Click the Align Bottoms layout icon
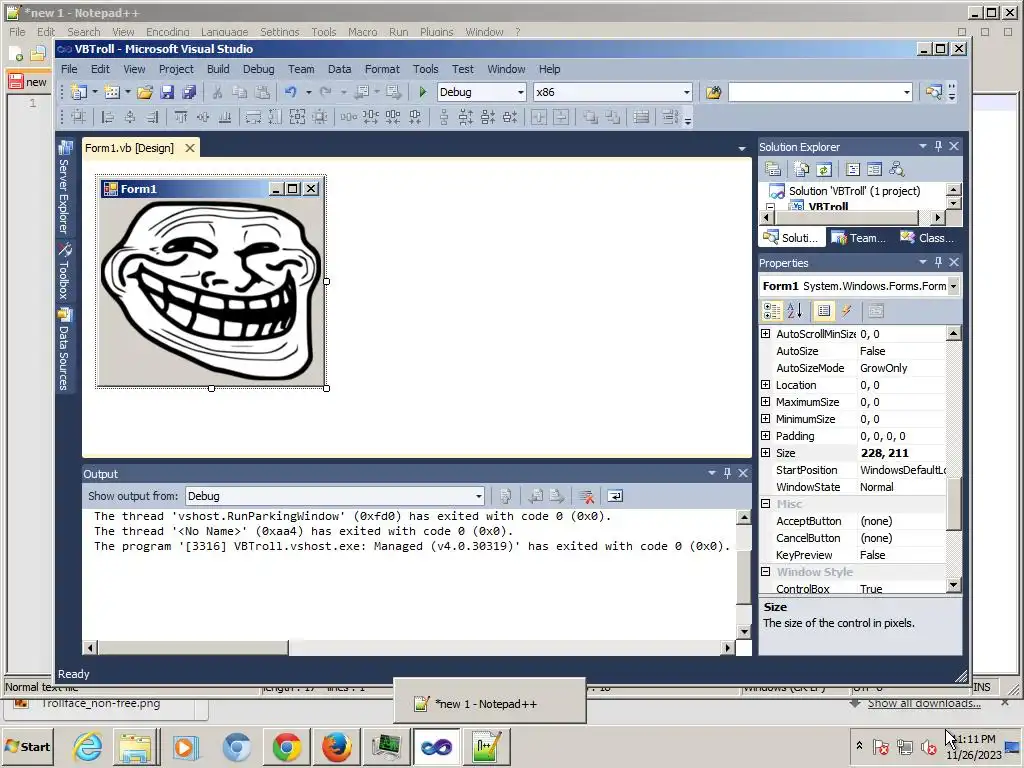 tap(225, 117)
